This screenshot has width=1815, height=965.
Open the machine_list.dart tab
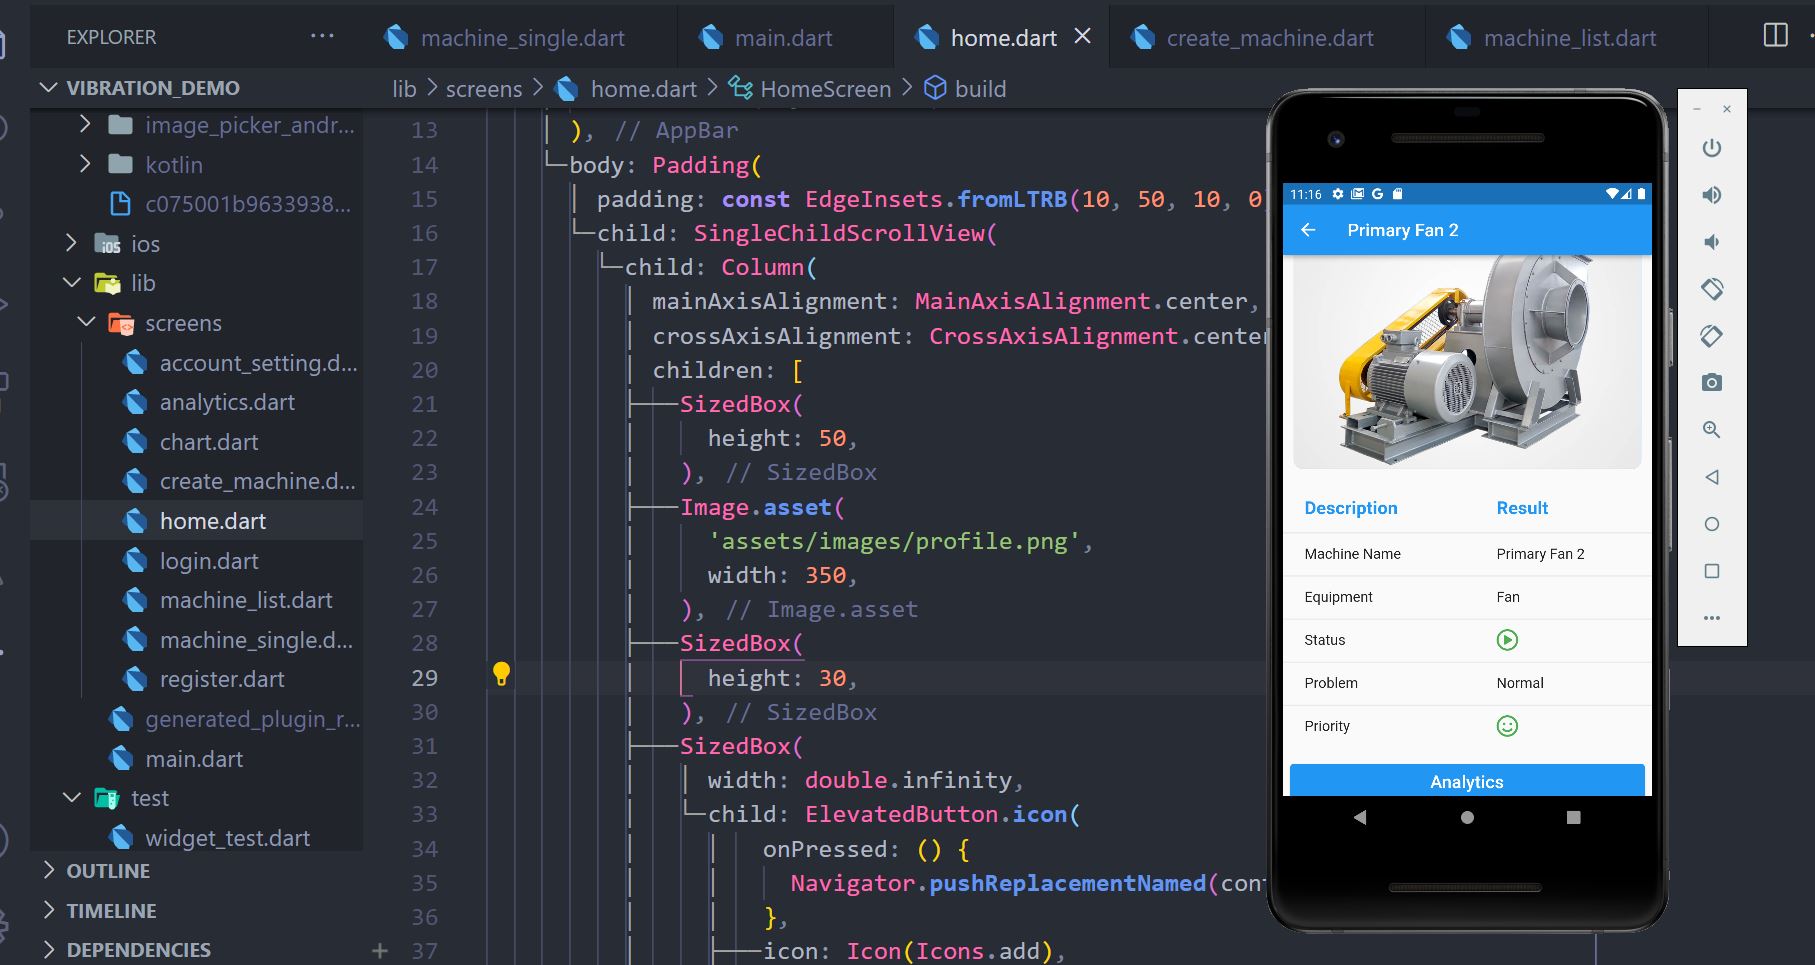1572,37
